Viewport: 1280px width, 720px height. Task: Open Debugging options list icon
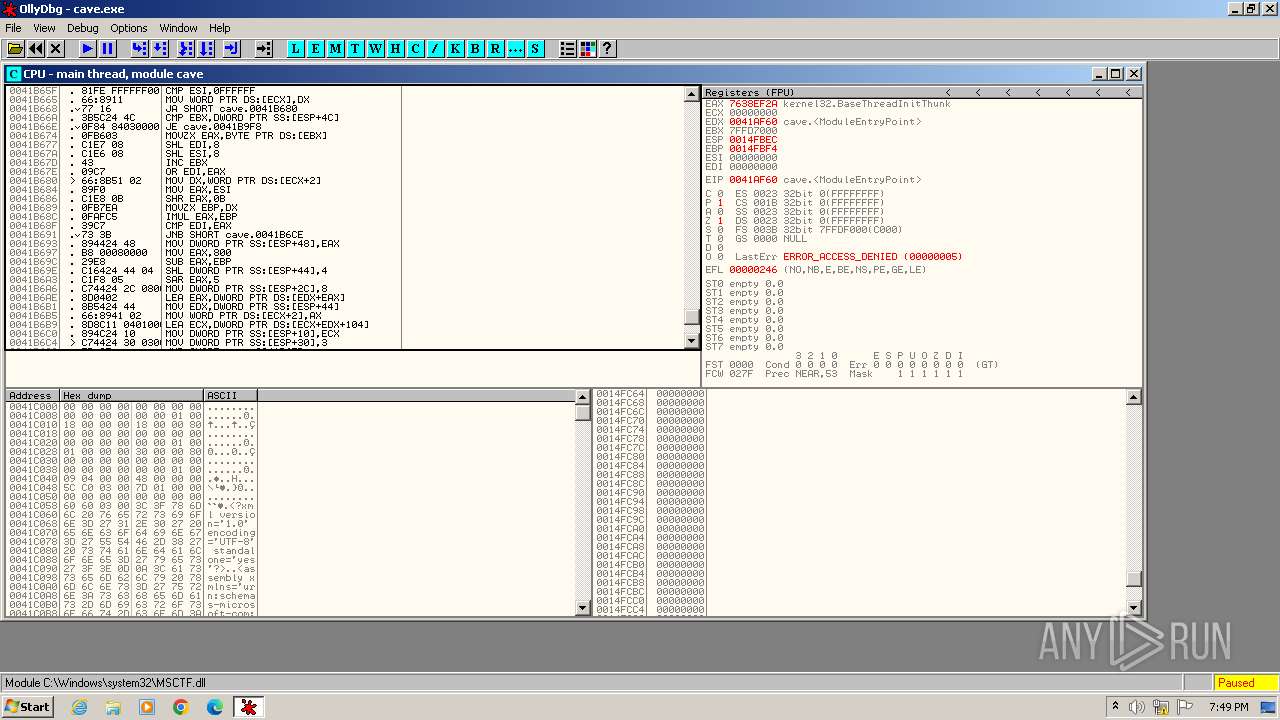pyautogui.click(x=568, y=48)
